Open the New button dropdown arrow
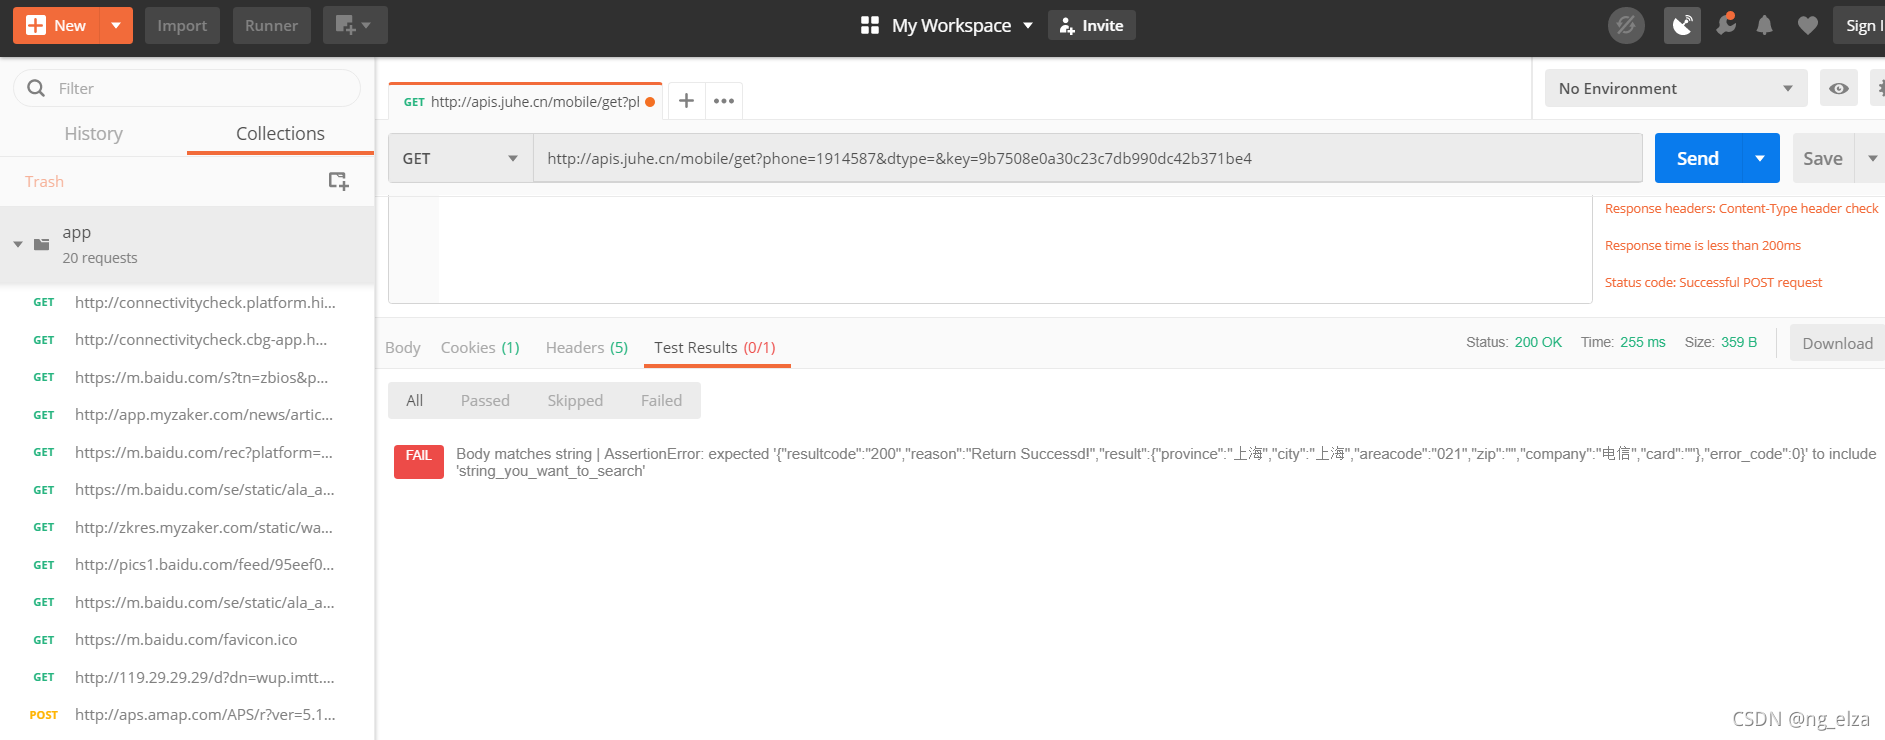 click(x=116, y=25)
